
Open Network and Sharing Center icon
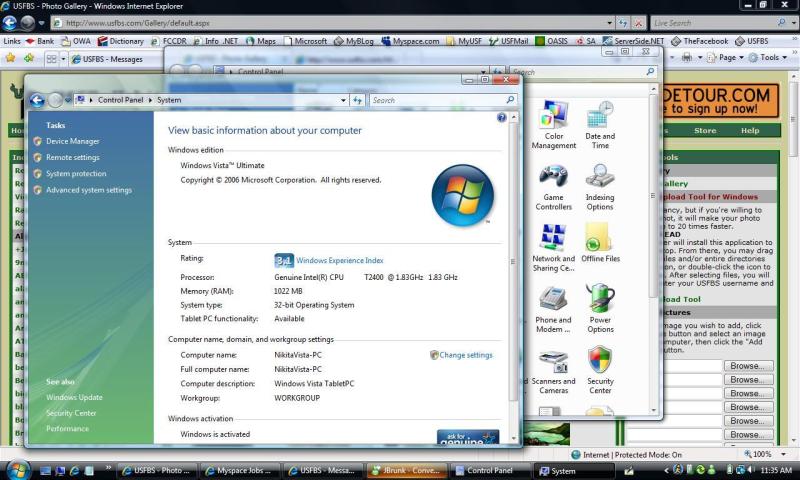(554, 248)
